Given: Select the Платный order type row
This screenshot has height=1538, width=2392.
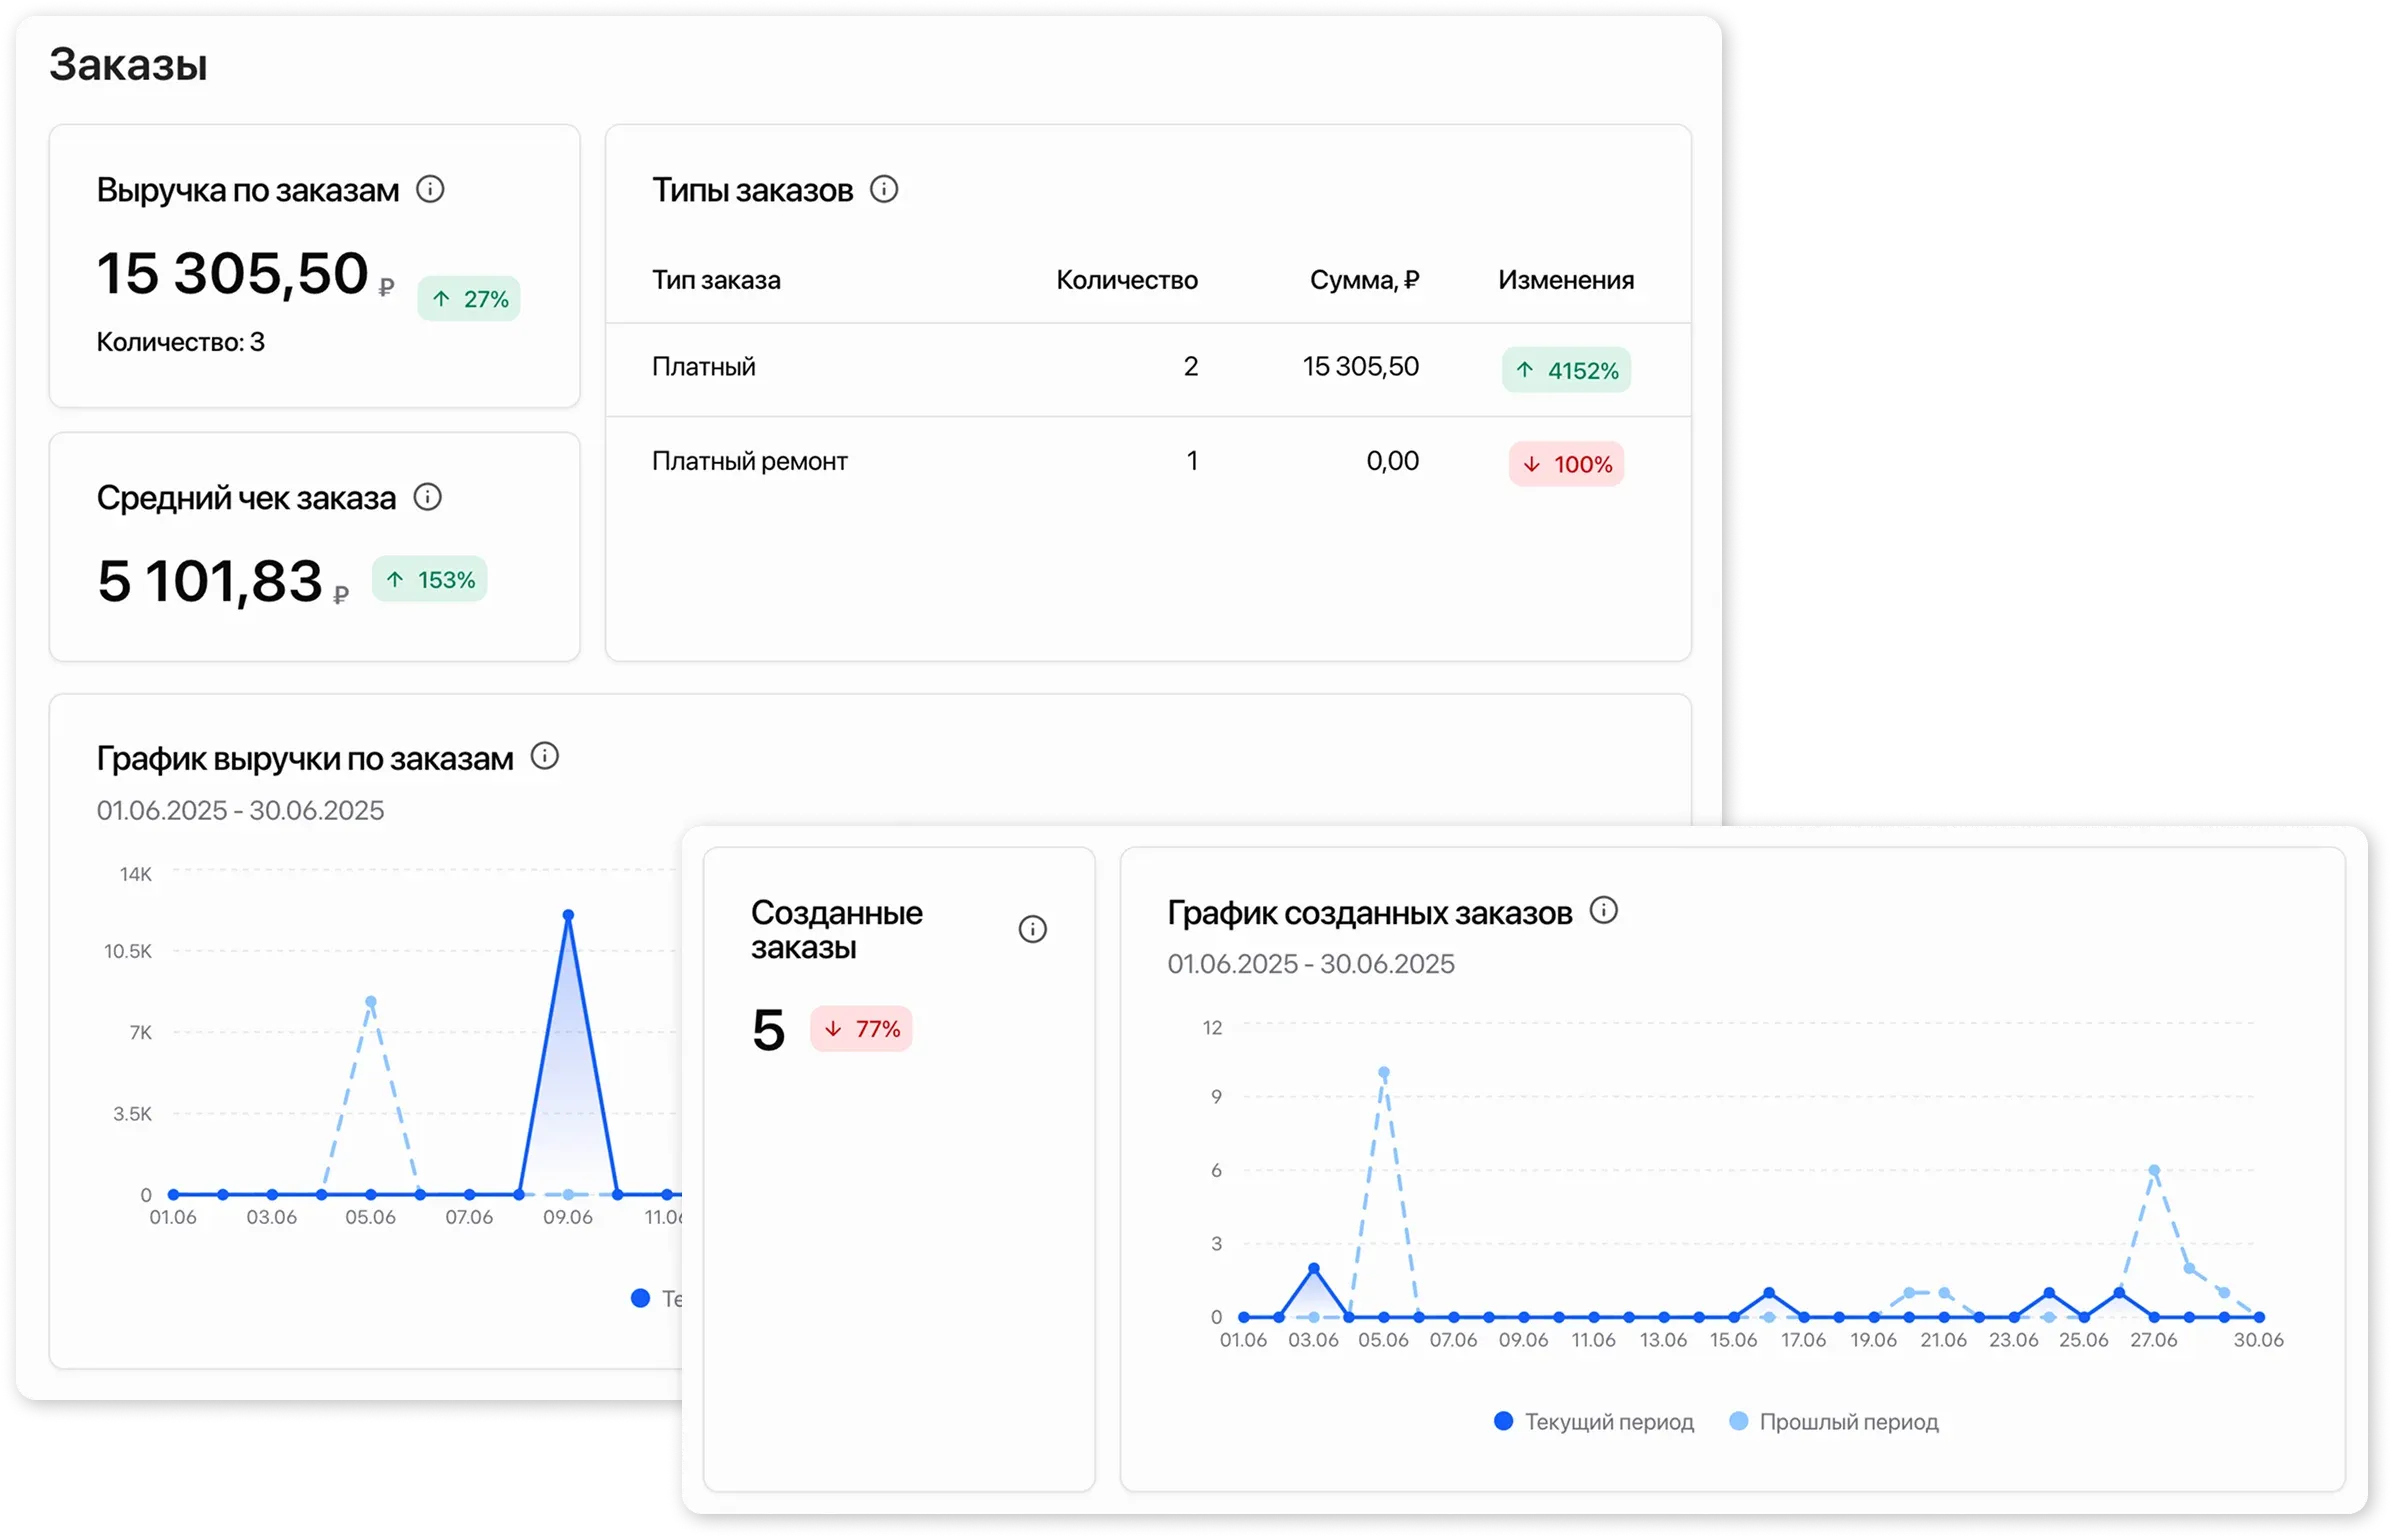Looking at the screenshot, I should pyautogui.click(x=704, y=367).
